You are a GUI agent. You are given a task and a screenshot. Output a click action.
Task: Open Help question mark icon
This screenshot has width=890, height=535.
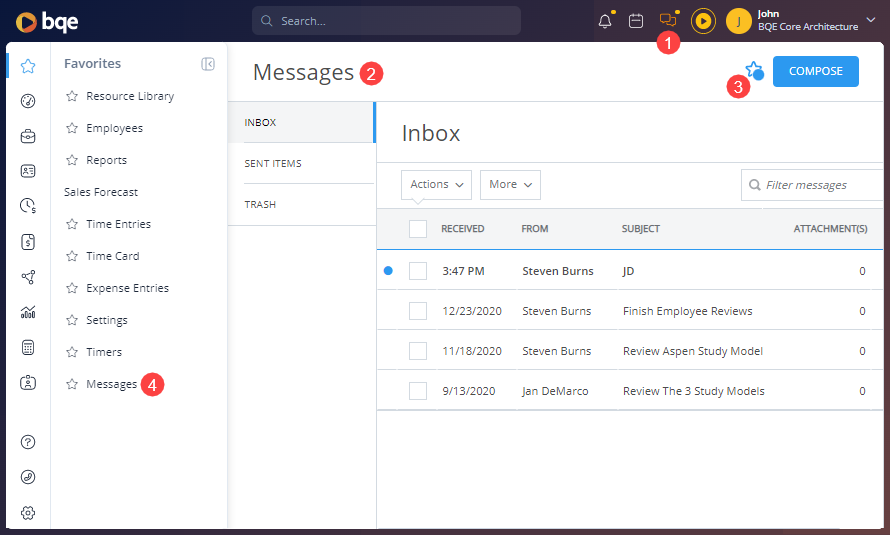point(28,442)
